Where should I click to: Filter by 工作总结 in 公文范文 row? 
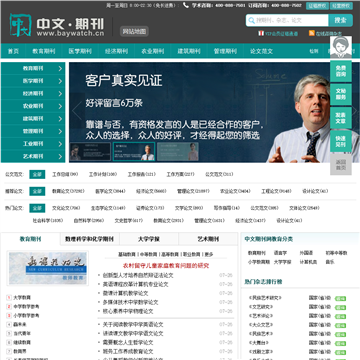(x=65, y=174)
